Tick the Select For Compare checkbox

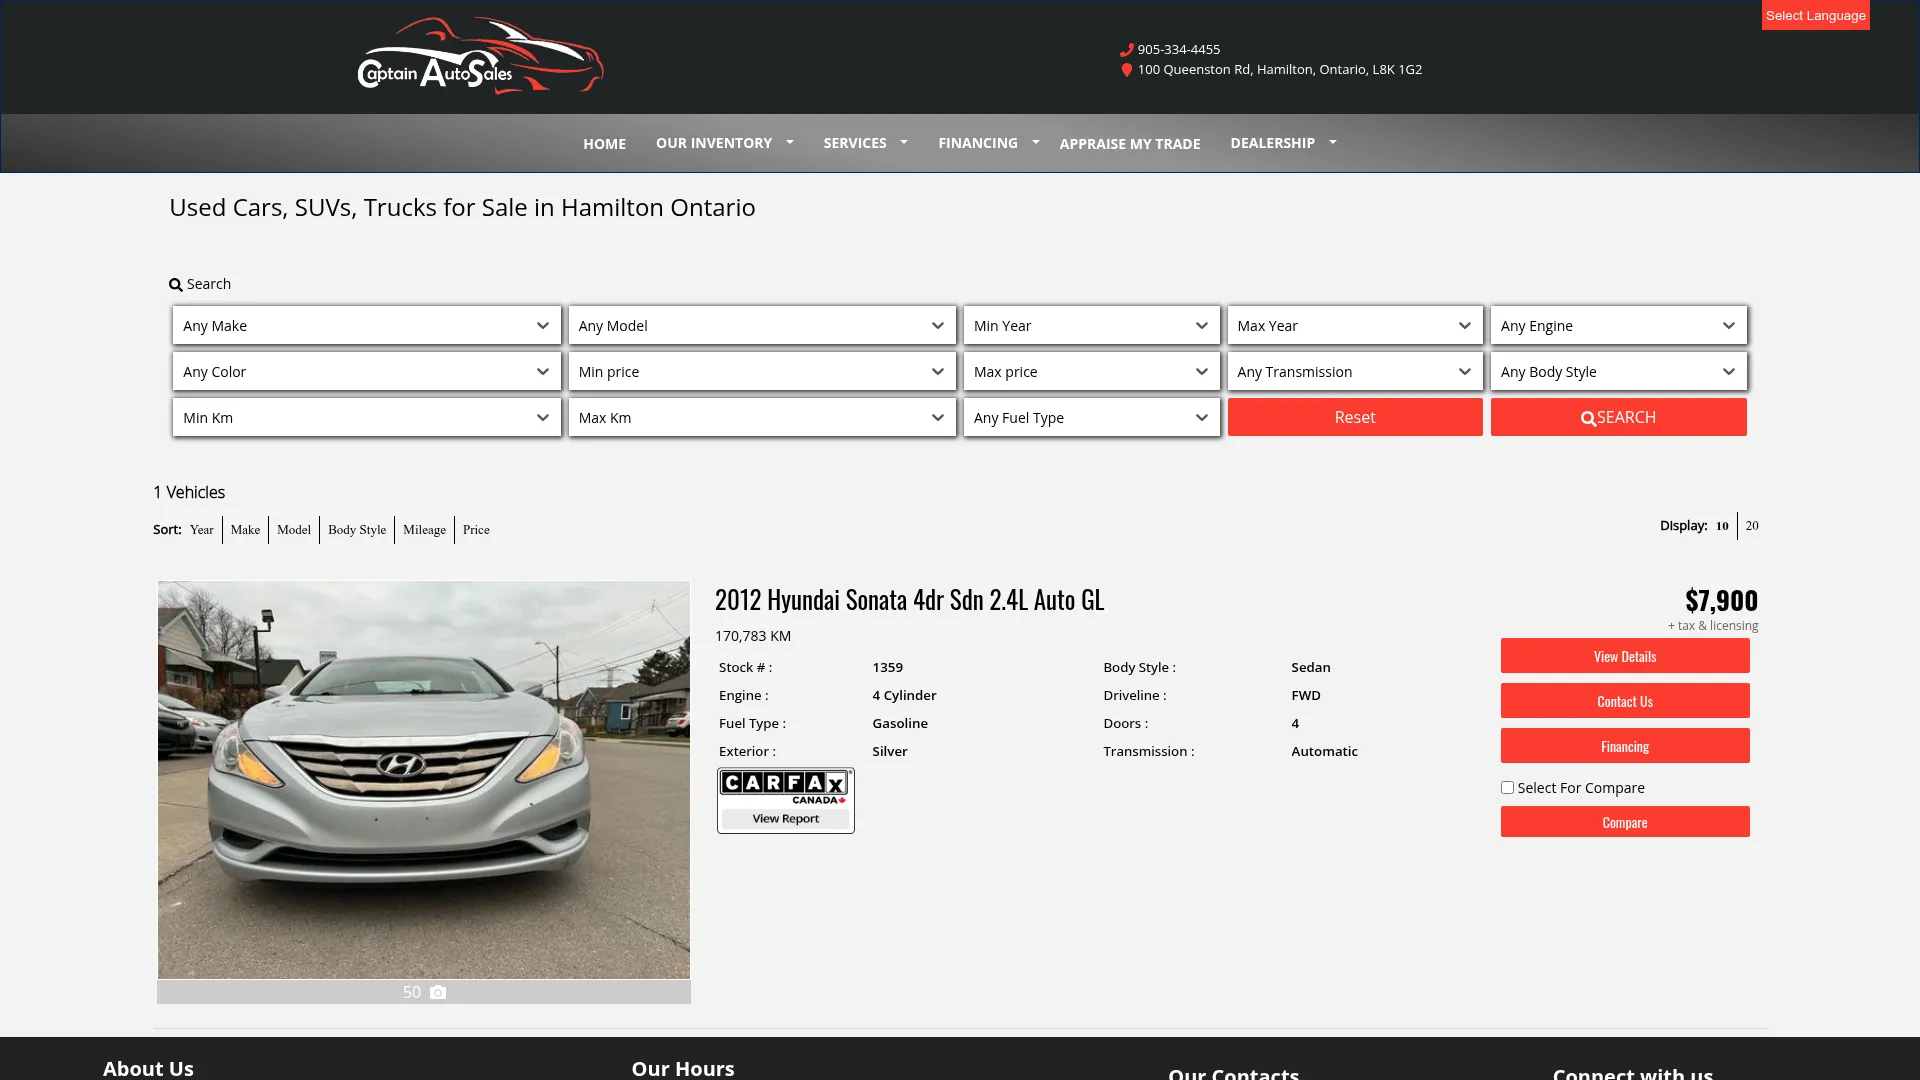pos(1507,787)
